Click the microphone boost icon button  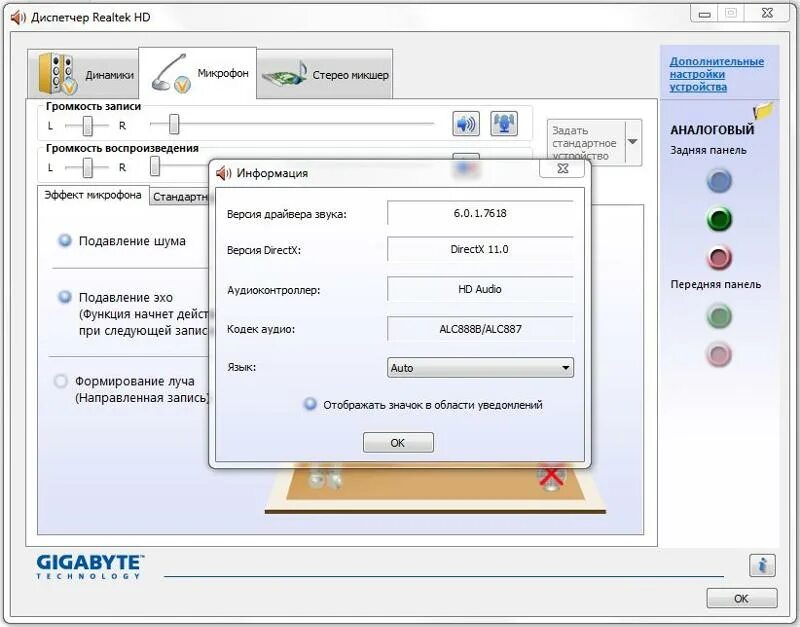(504, 124)
